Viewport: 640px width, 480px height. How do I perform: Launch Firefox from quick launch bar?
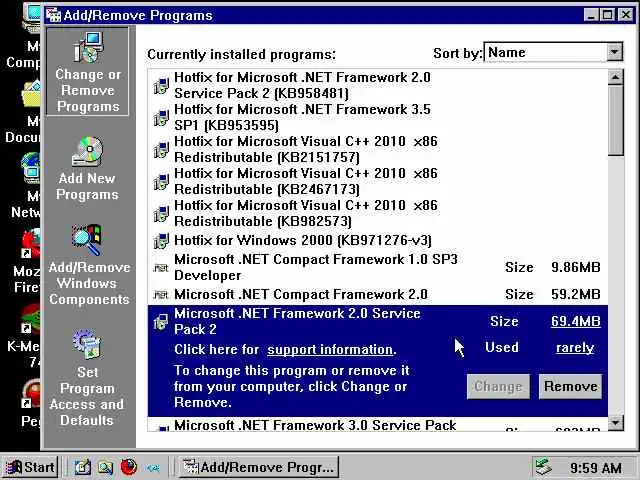129,466
